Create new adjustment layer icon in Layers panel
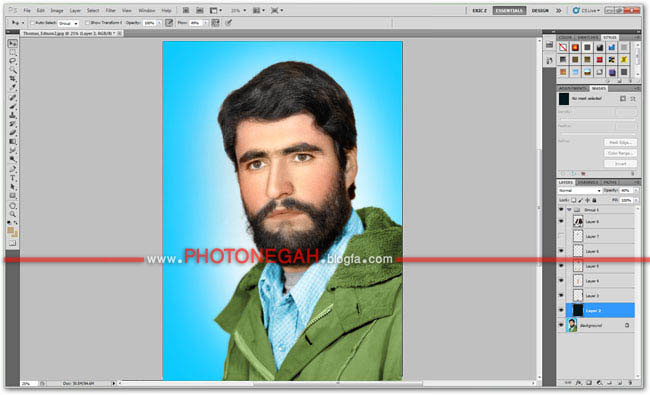The width and height of the screenshot is (650, 395). (x=599, y=383)
